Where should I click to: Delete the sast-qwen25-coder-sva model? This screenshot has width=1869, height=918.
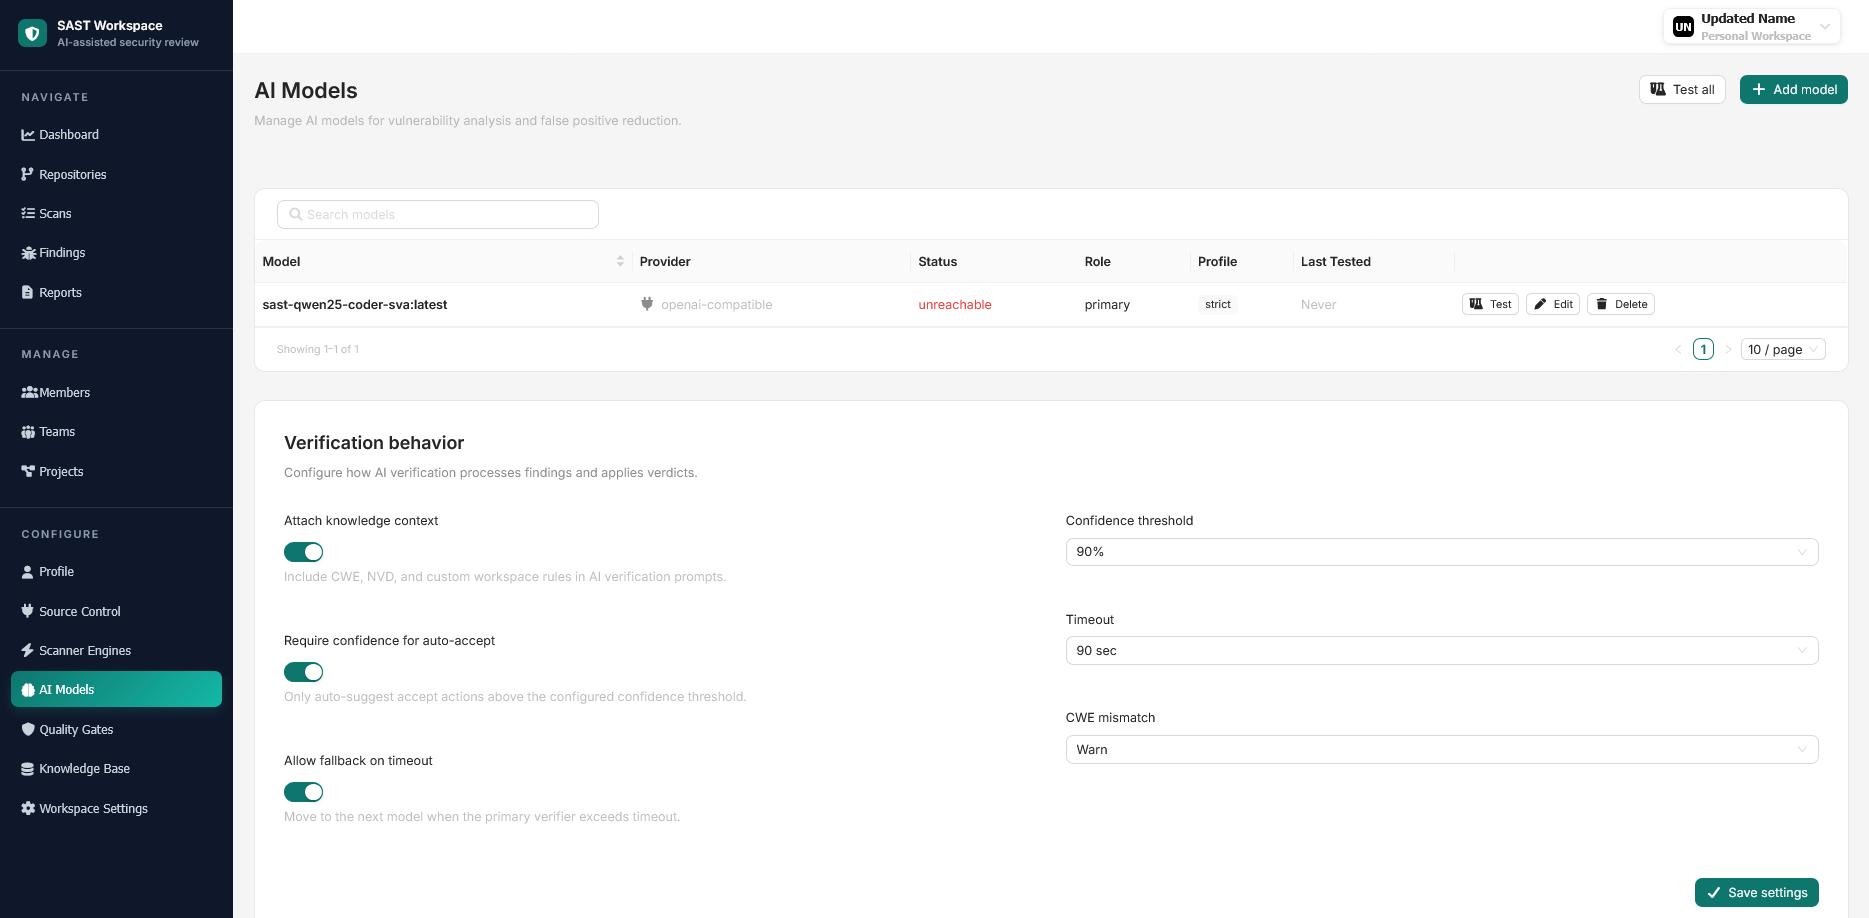[1620, 304]
